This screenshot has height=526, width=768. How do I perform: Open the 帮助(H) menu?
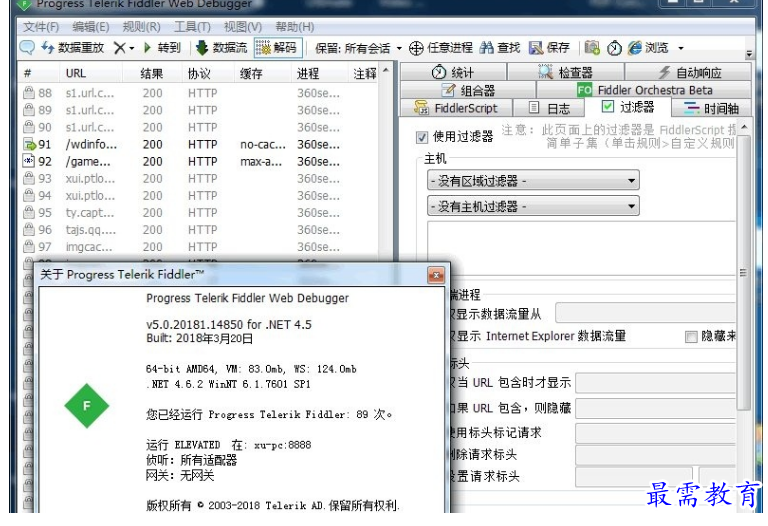(294, 27)
